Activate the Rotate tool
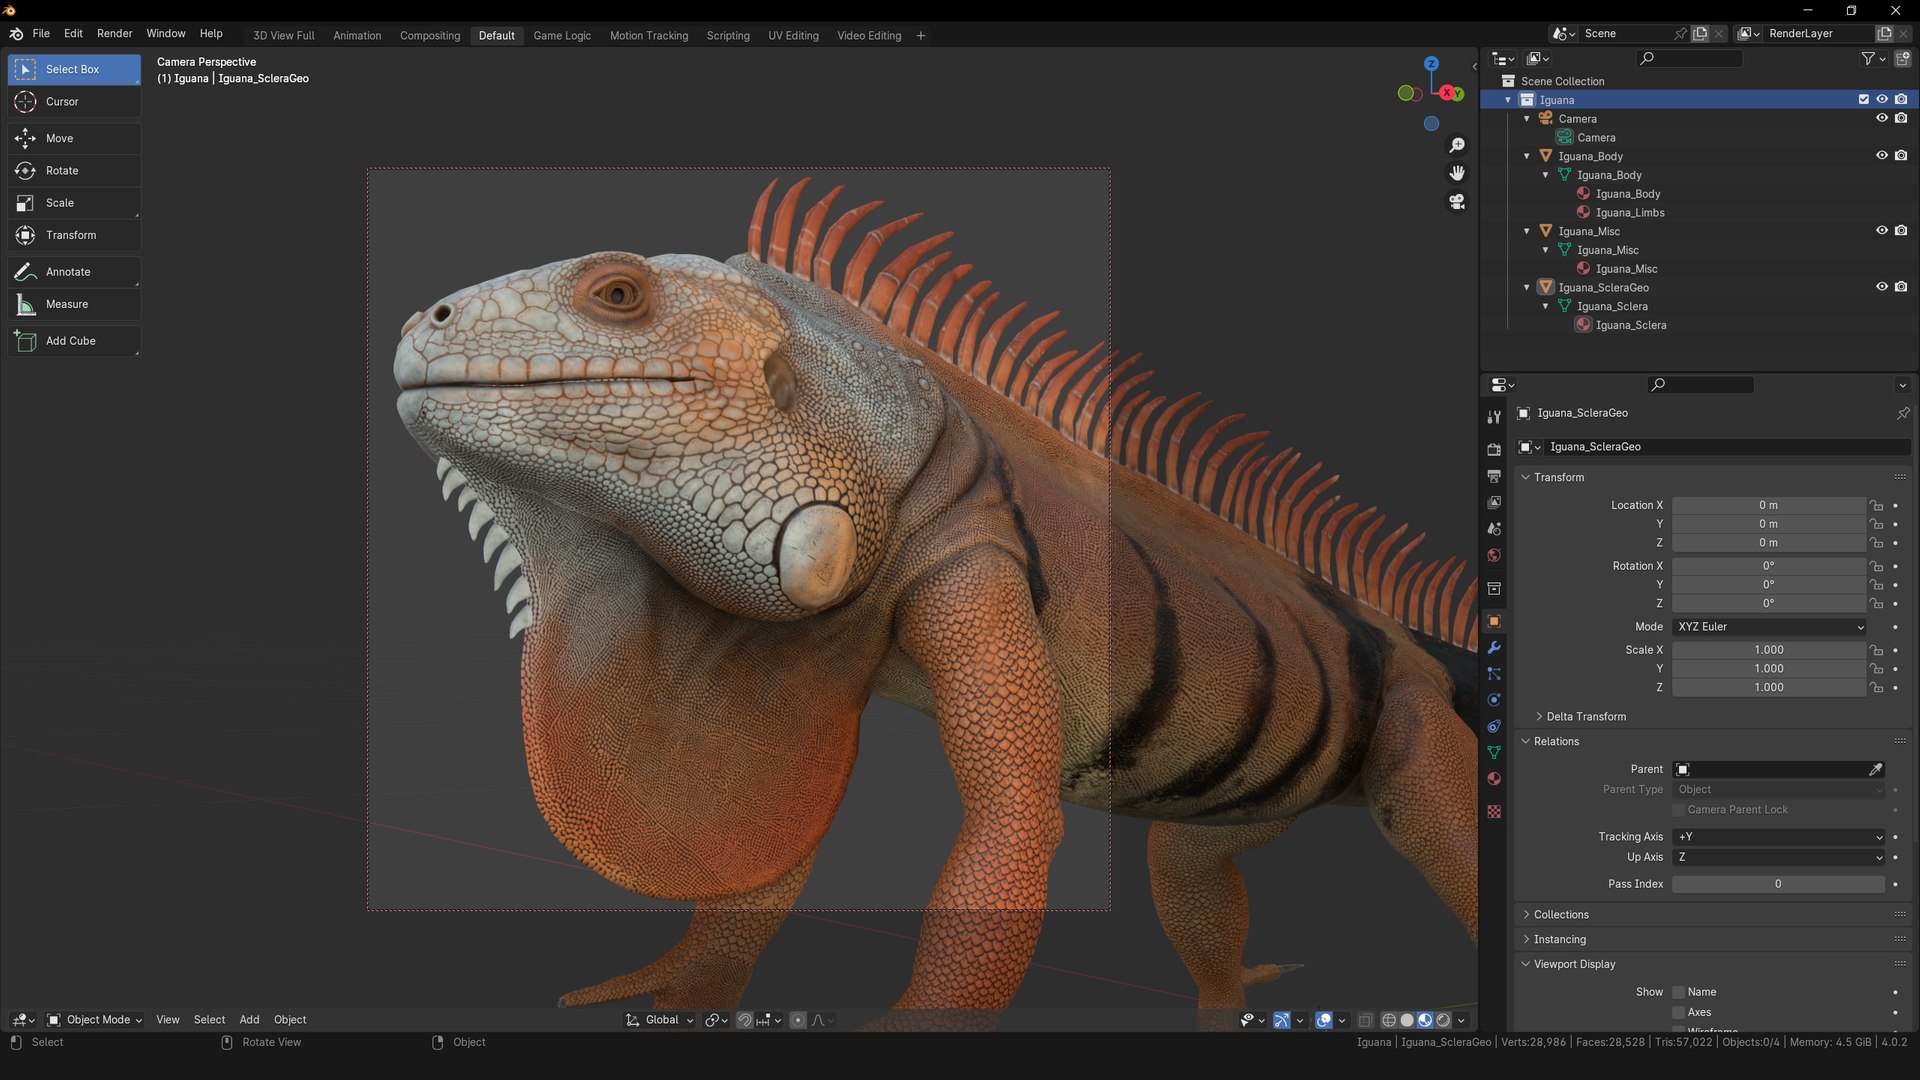 74,171
